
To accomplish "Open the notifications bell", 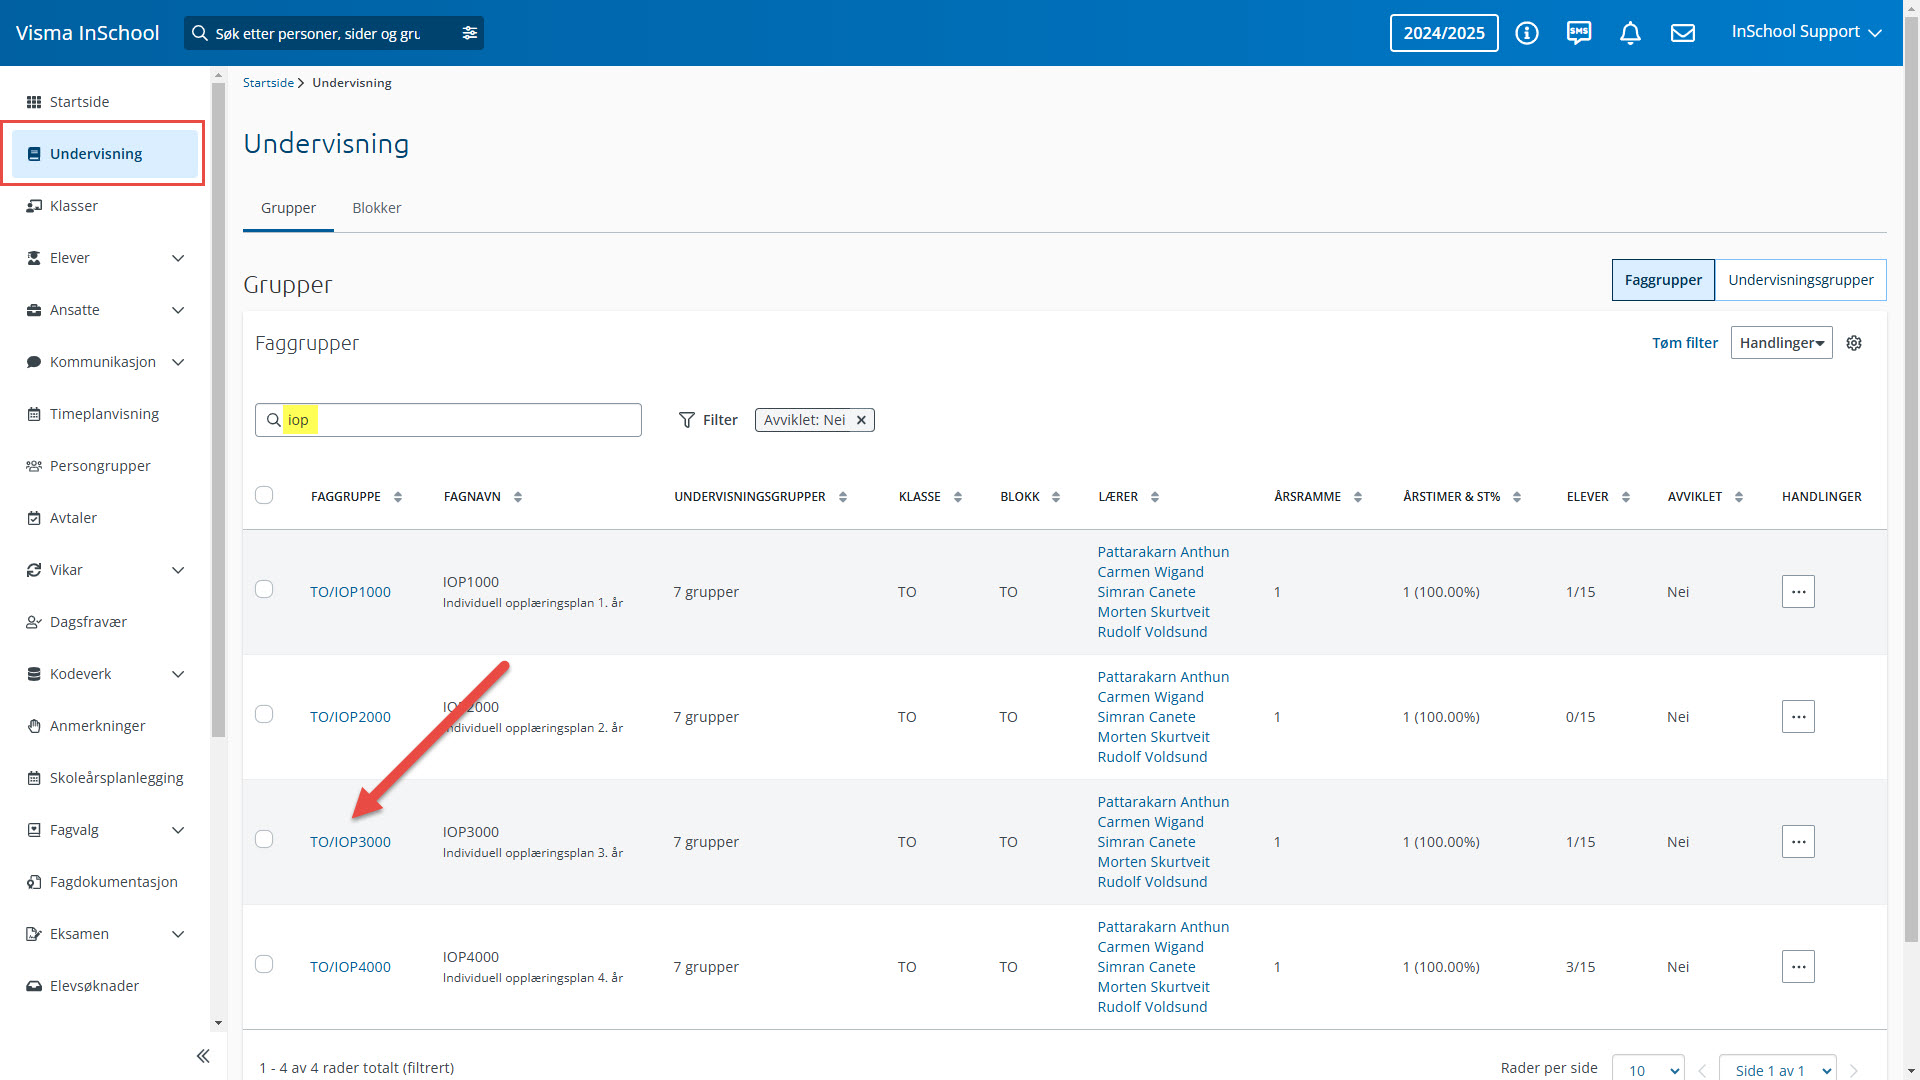I will point(1630,33).
